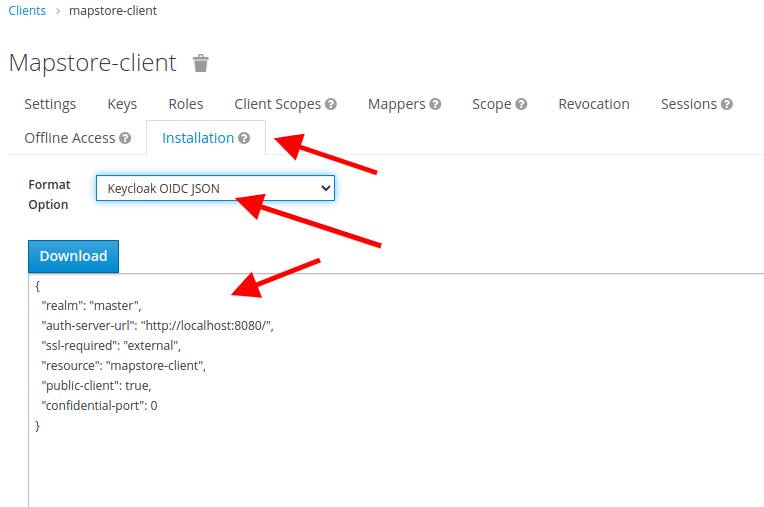Go to the Roles tab
The image size is (764, 507).
[186, 104]
